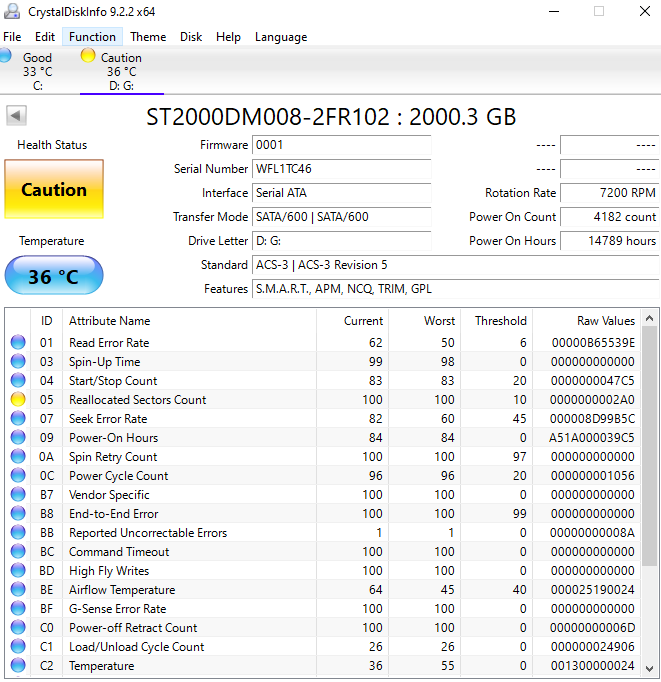Viewport: 661px width, 682px height.
Task: Click blue status dot for Start/Stop Count
Action: pos(18,381)
